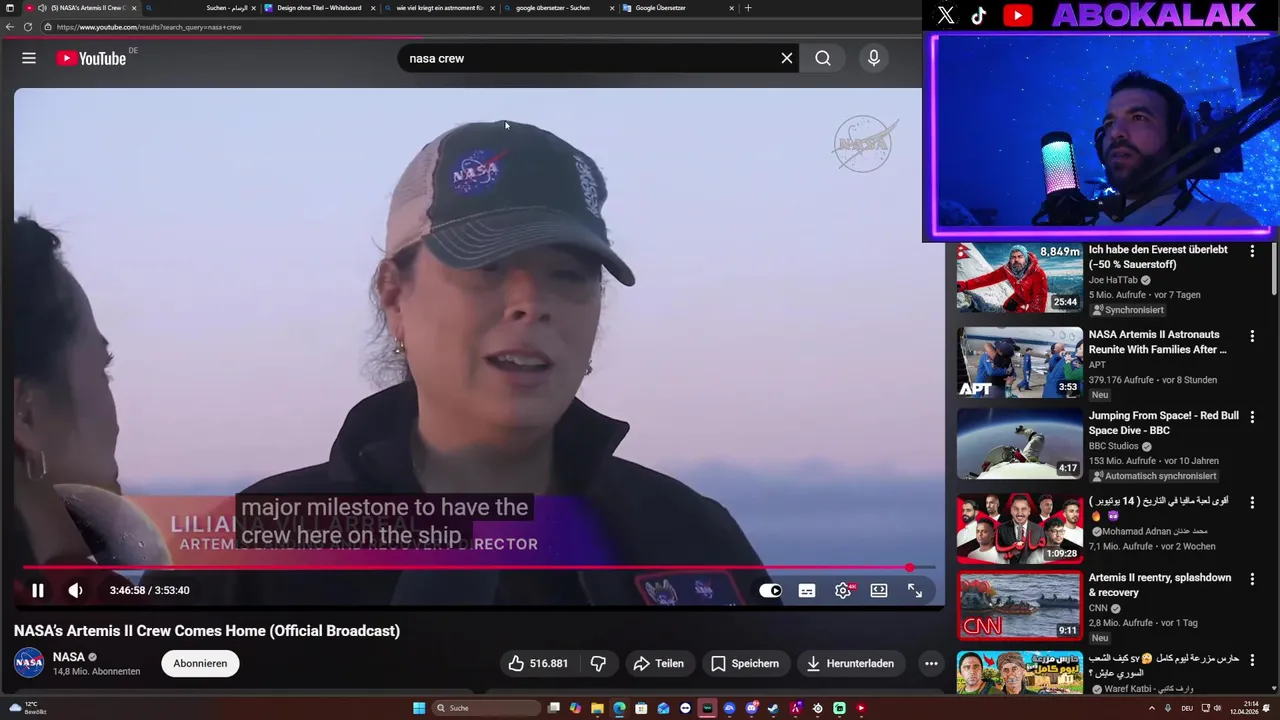
Task: Open 'Ich habe den Everest überlebt' title
Action: click(1158, 257)
